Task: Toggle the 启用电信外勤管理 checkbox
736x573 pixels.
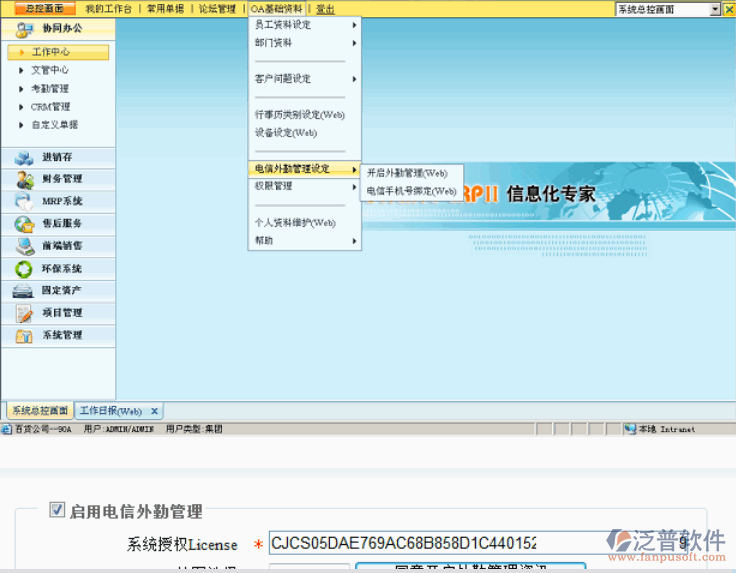Action: [x=57, y=510]
